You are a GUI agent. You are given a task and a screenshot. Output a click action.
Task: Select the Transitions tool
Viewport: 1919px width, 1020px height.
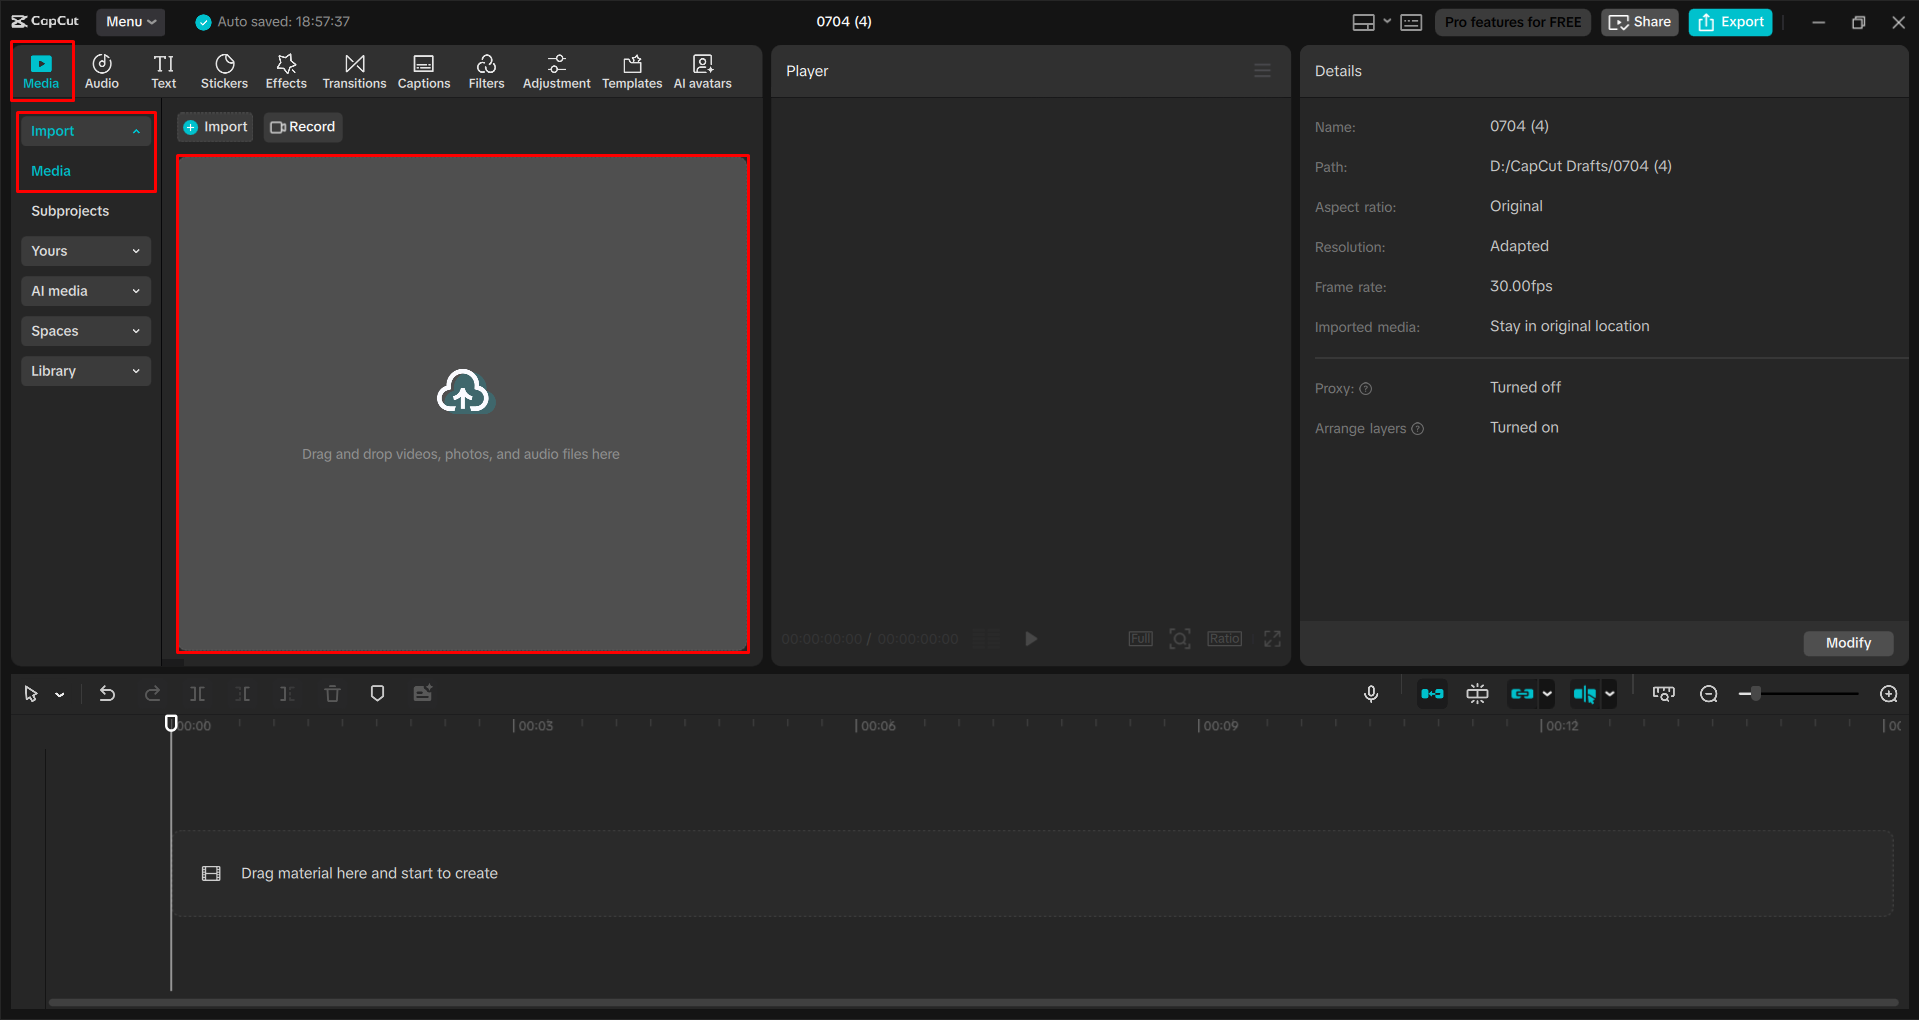coord(354,70)
